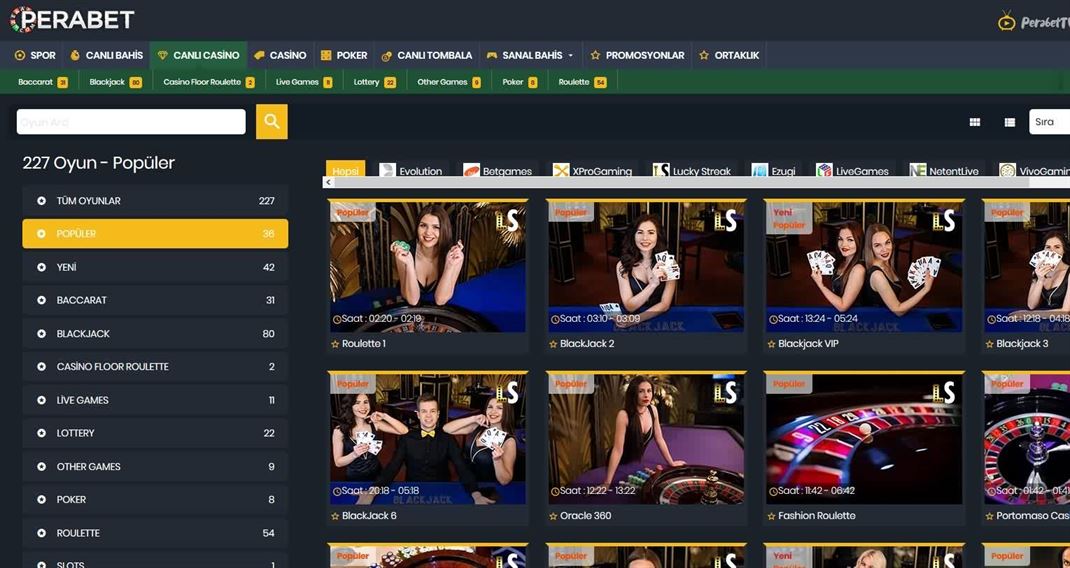Filter by Other Games in green bar
The width and height of the screenshot is (1070, 568).
448,82
